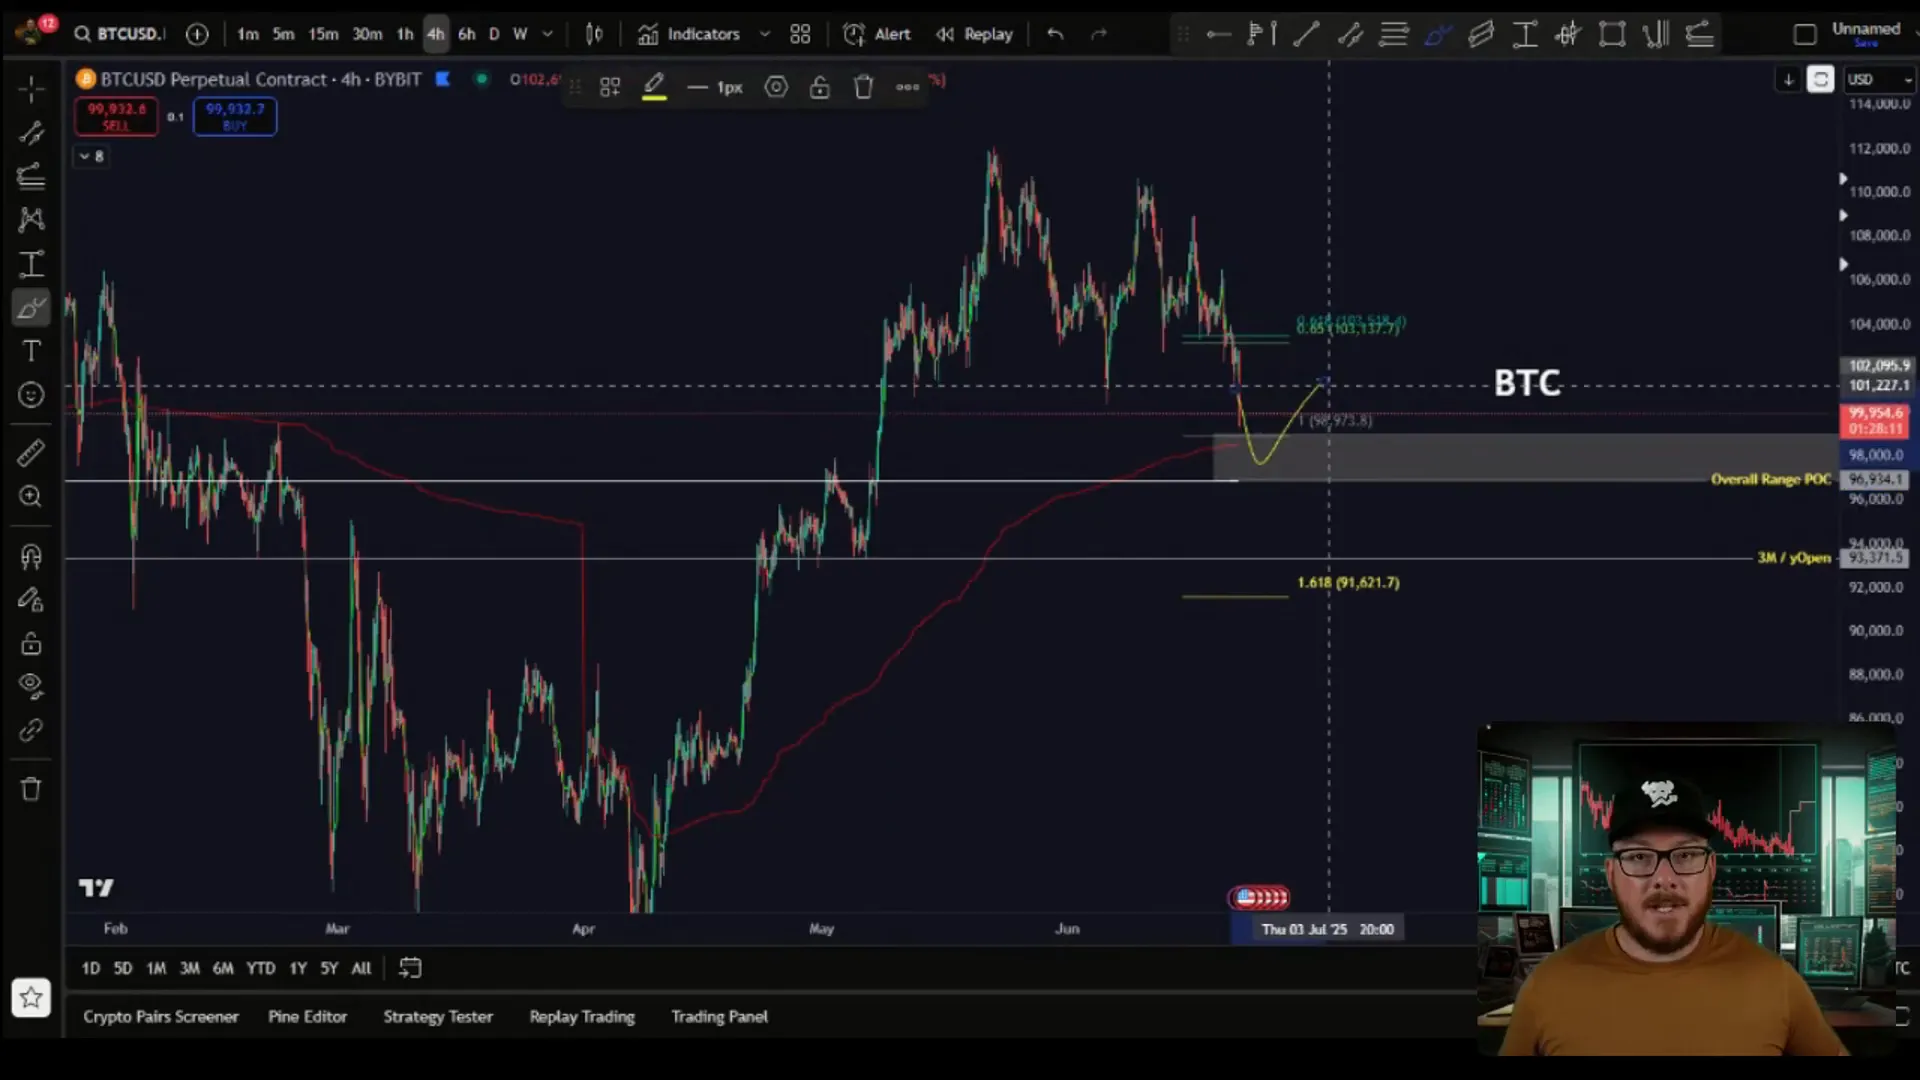The height and width of the screenshot is (1080, 1920).
Task: Undo the last chart action
Action: [1055, 34]
